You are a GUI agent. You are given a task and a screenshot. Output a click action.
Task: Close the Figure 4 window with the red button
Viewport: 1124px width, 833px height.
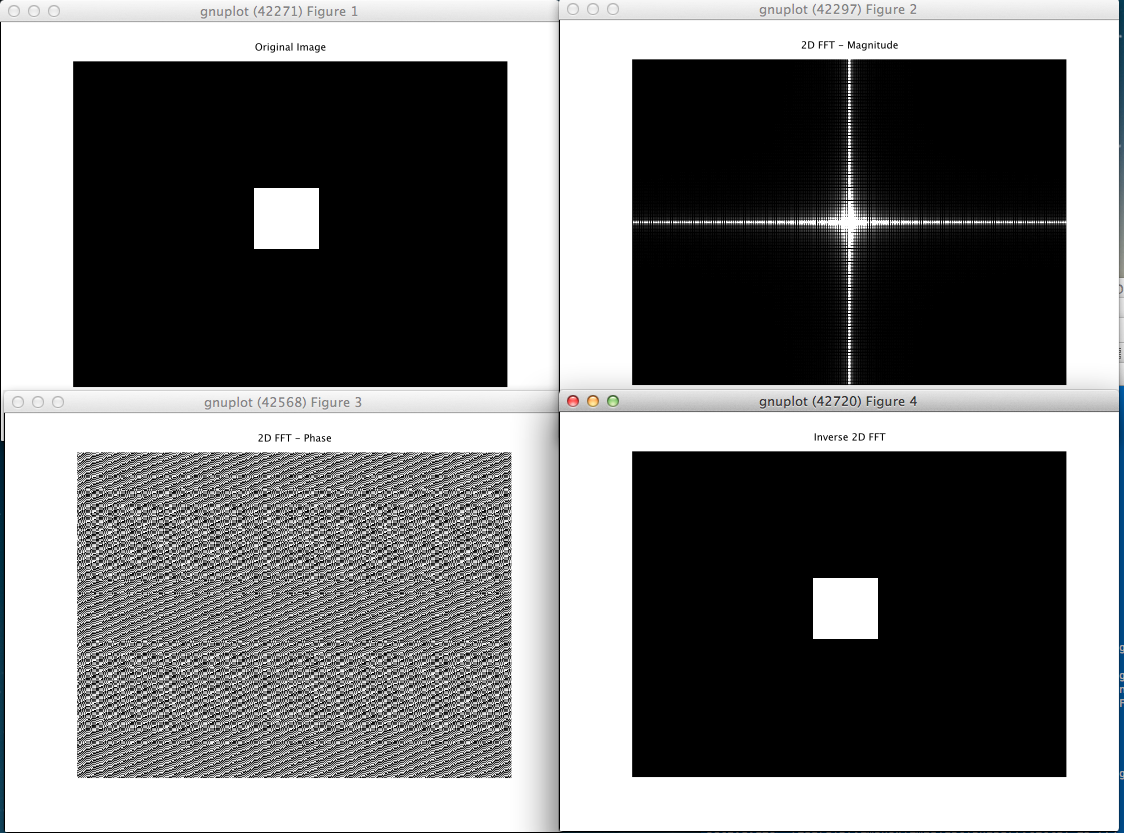tap(573, 401)
